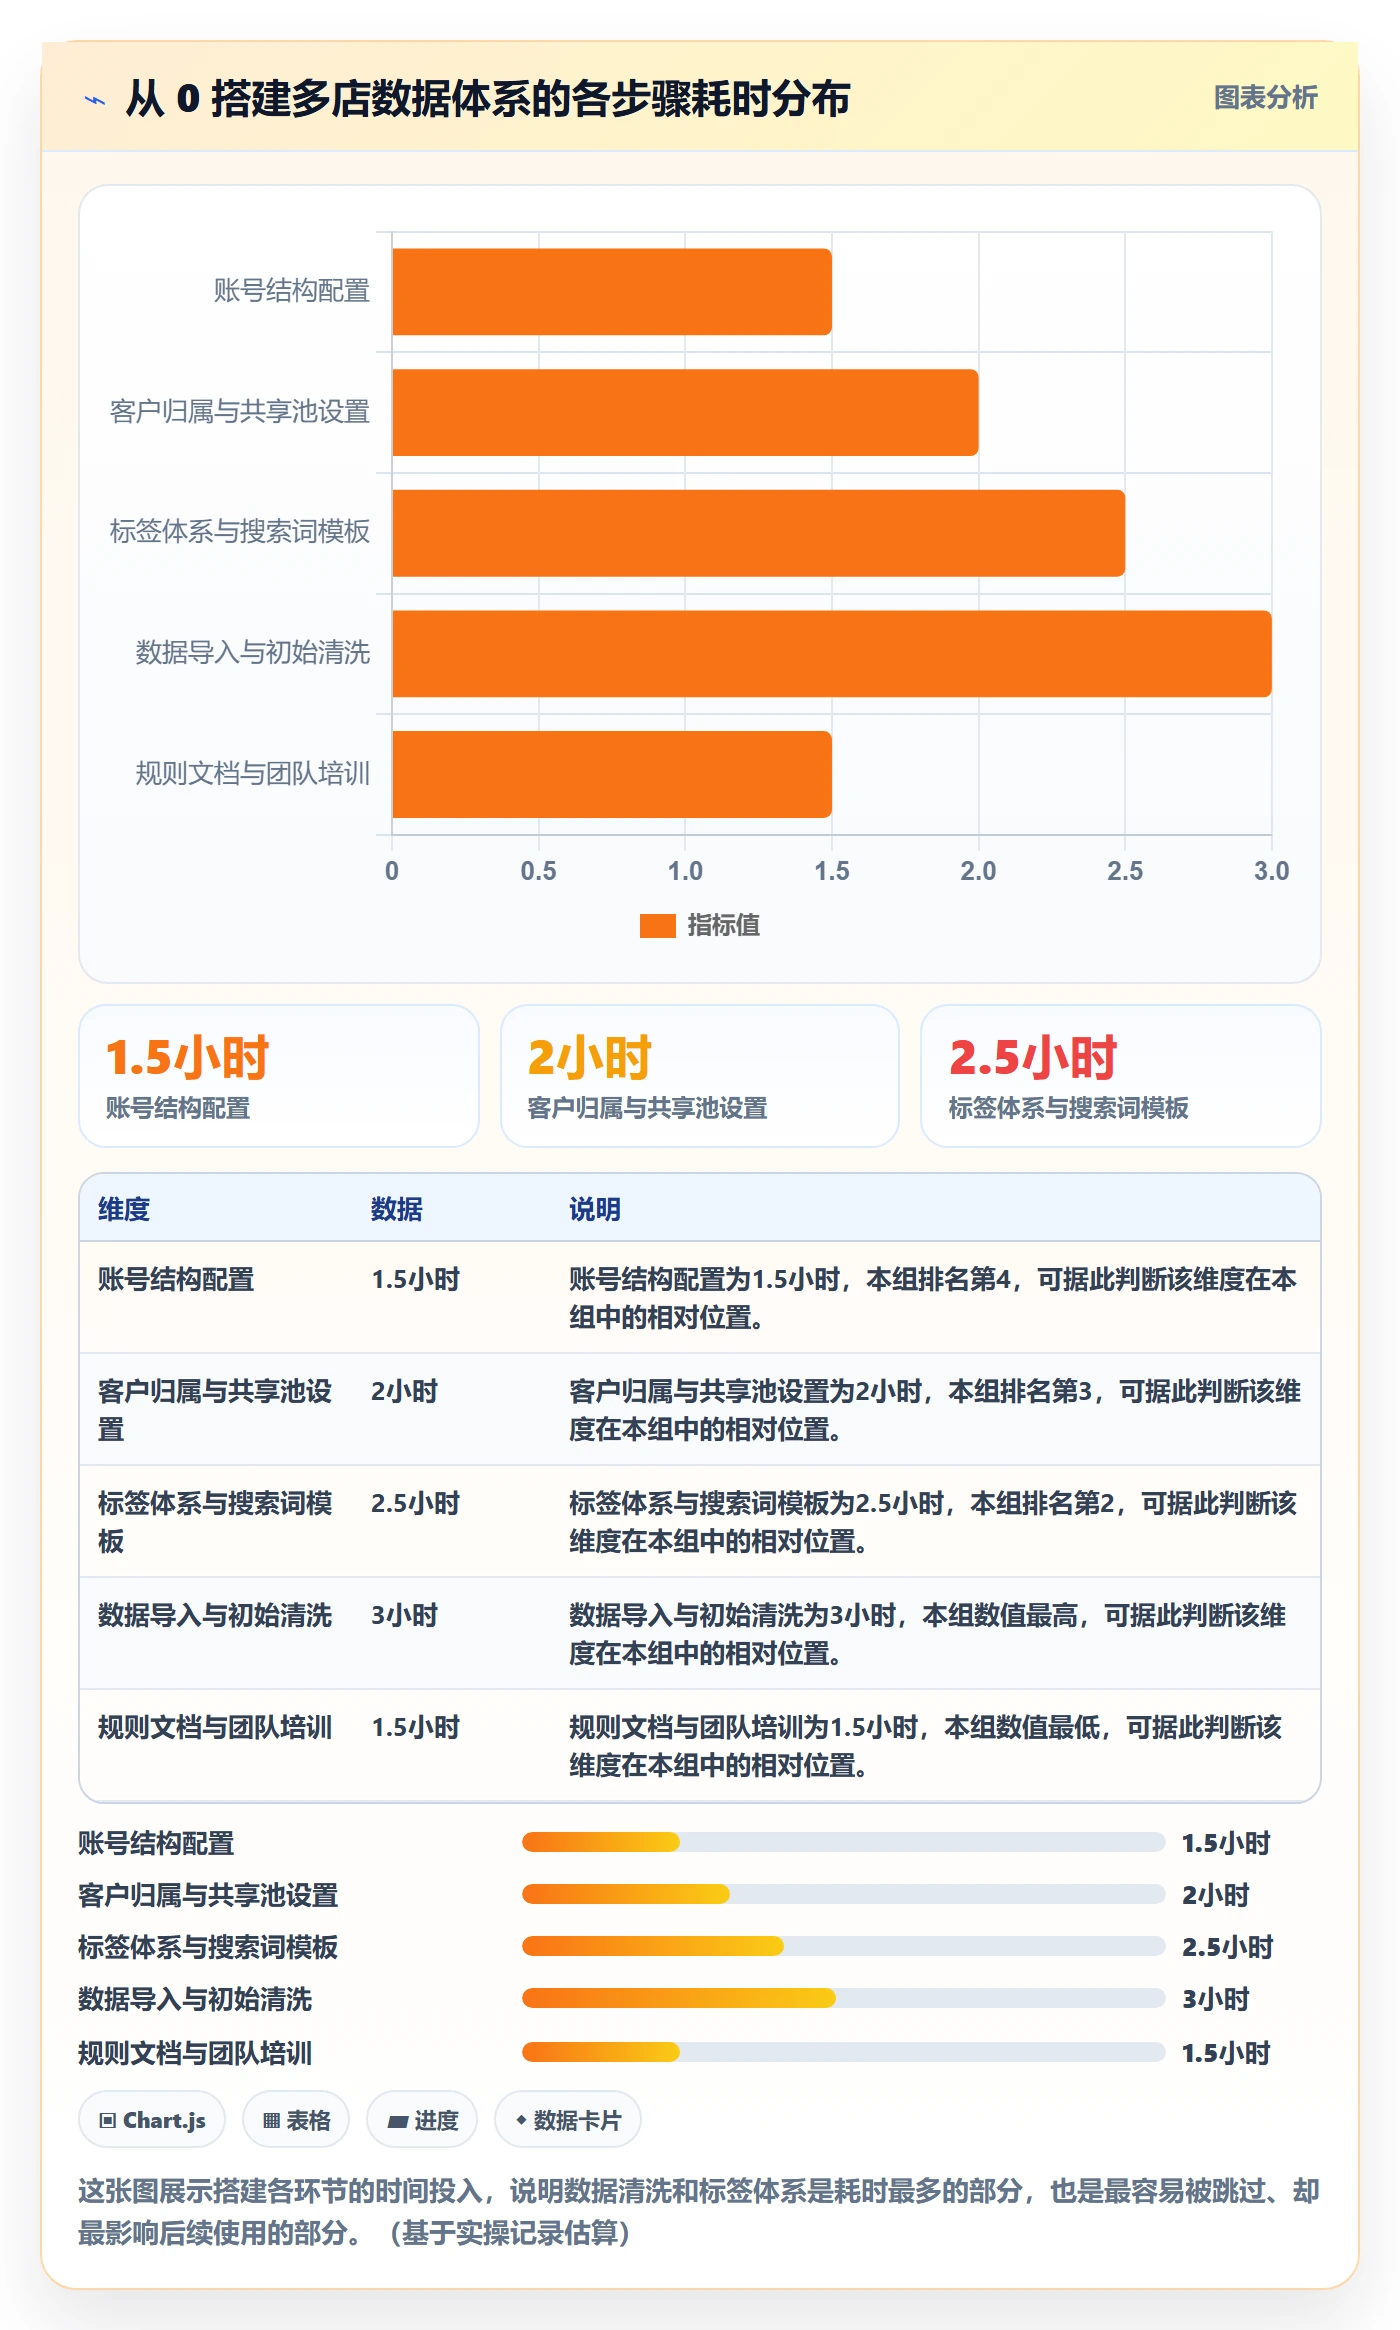Viewport: 1400px width, 2330px height.
Task: Click the summary paragraph starting with 这张图展示
Action: point(699,2211)
